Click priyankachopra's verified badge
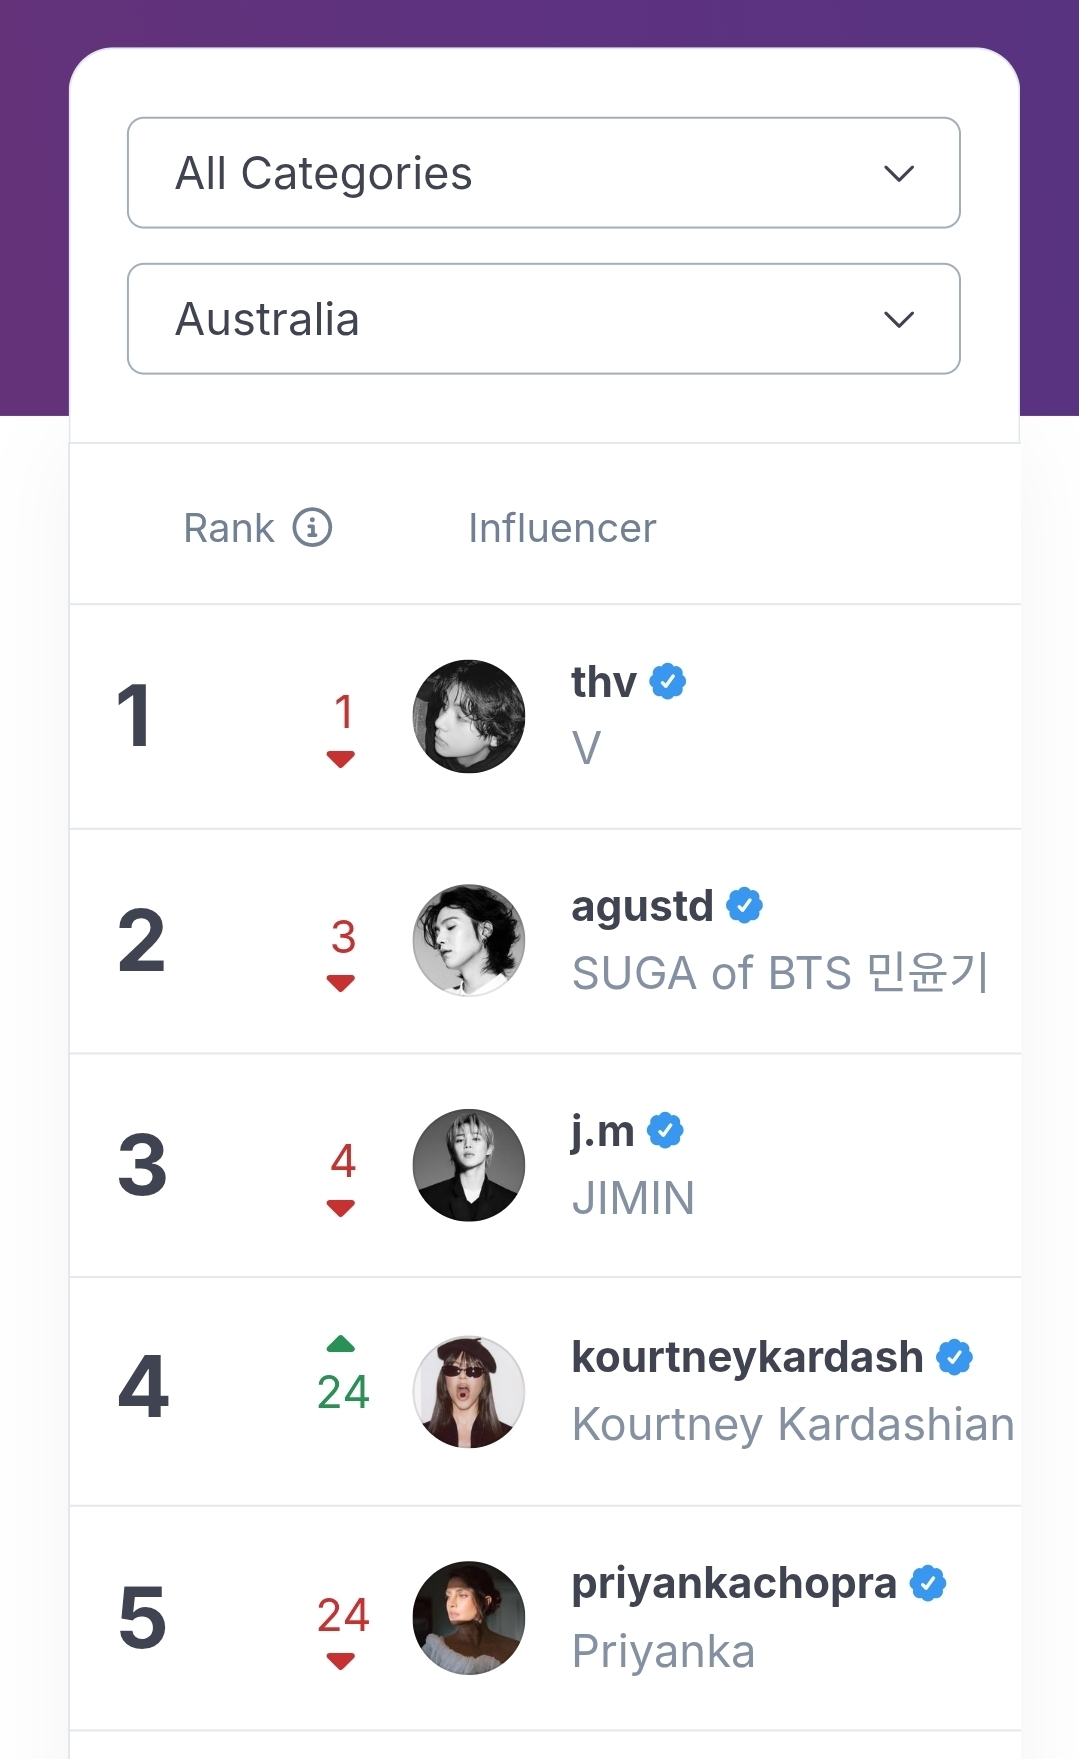 pos(928,1584)
